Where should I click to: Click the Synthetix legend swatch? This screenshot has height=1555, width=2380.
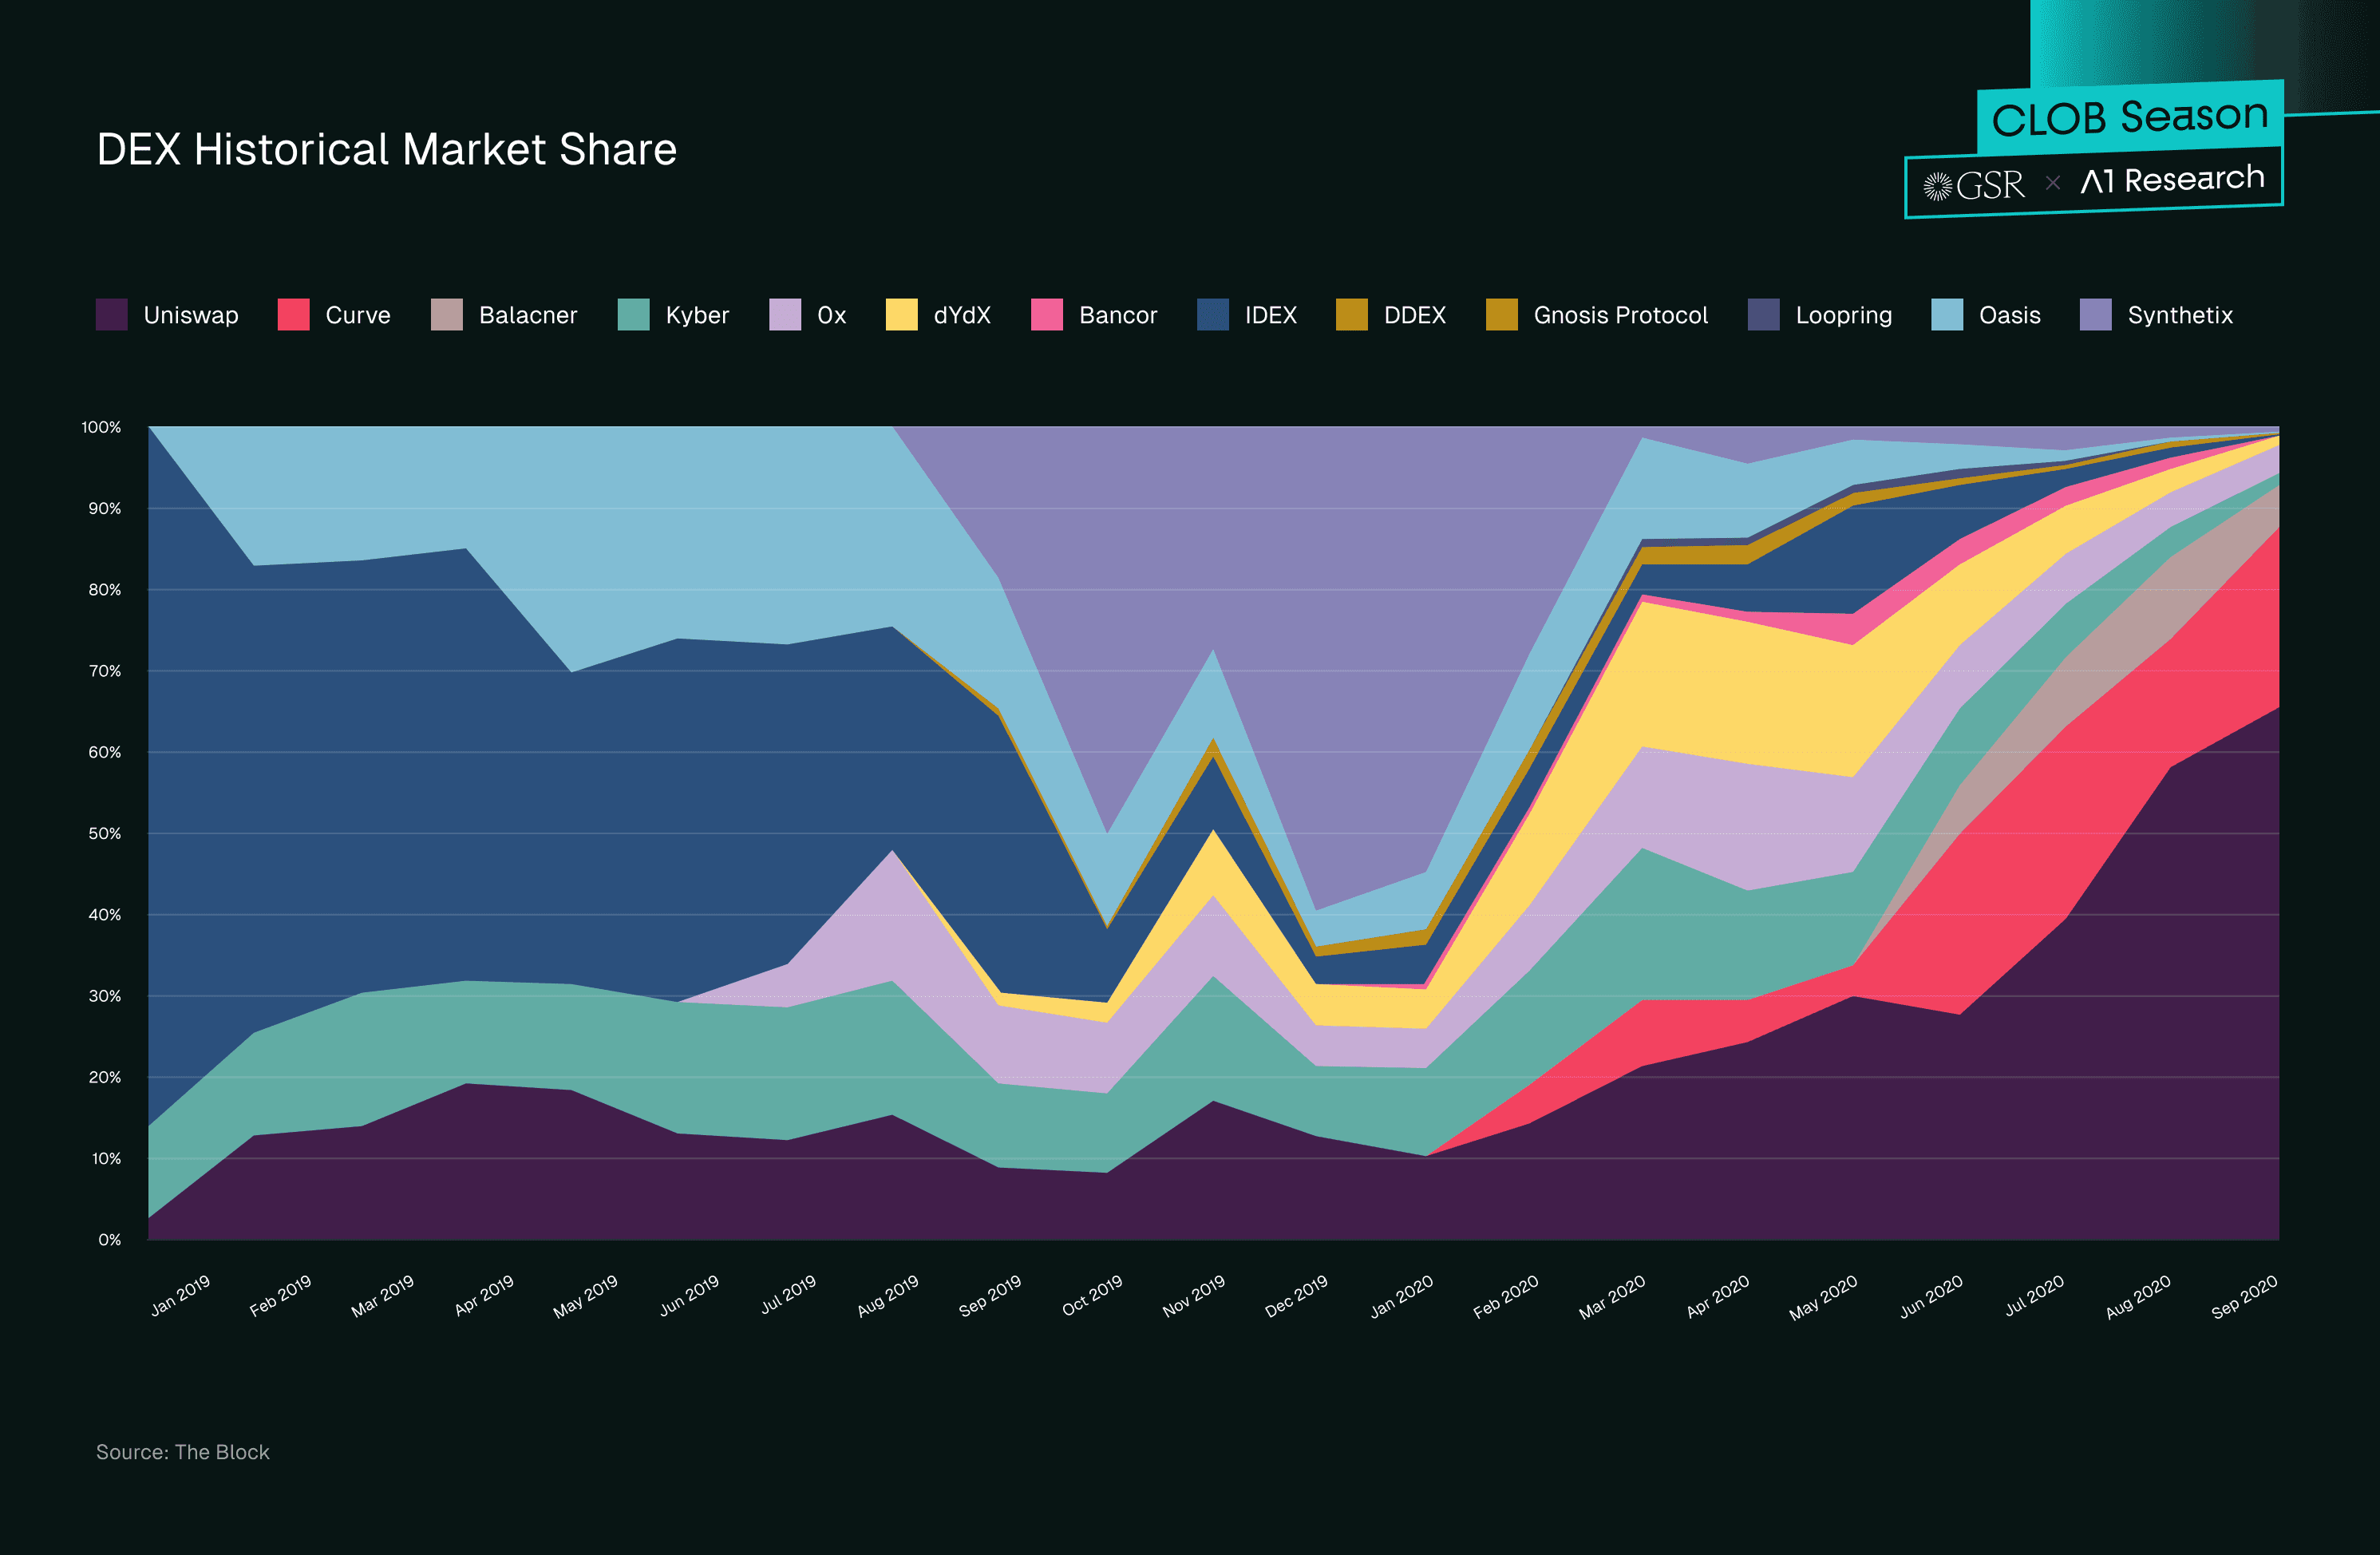[x=2096, y=314]
